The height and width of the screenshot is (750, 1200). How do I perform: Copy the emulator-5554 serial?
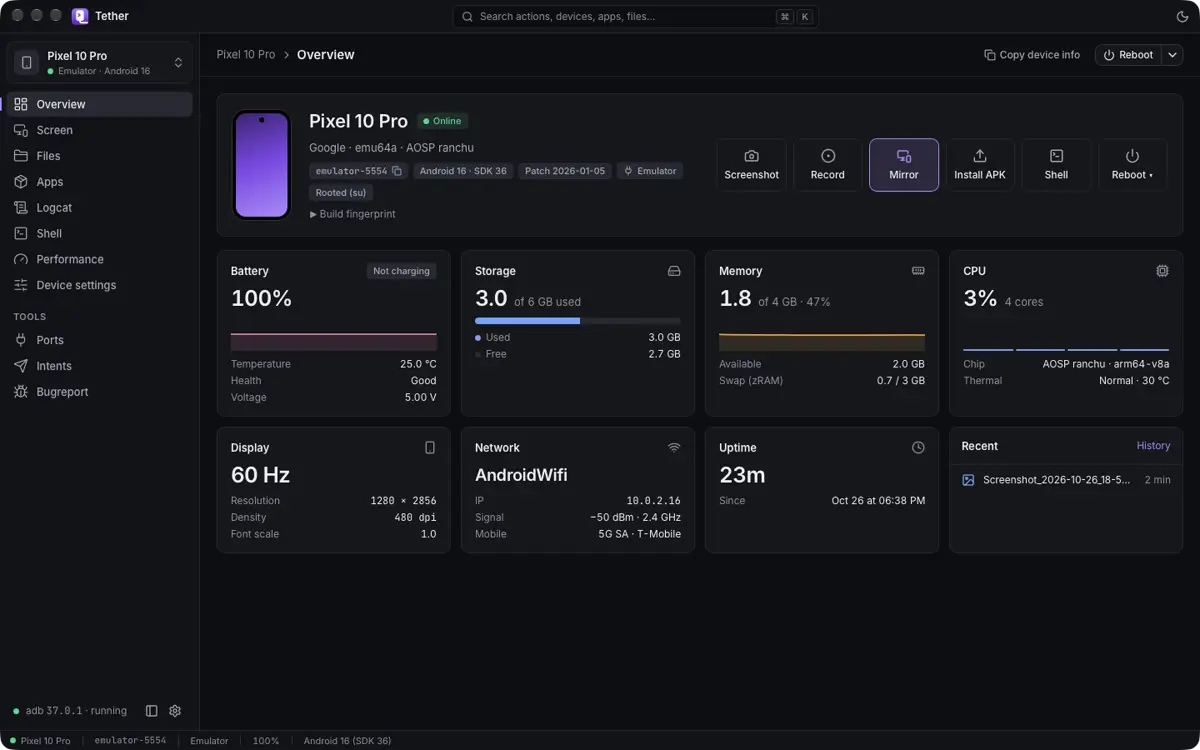coord(397,171)
